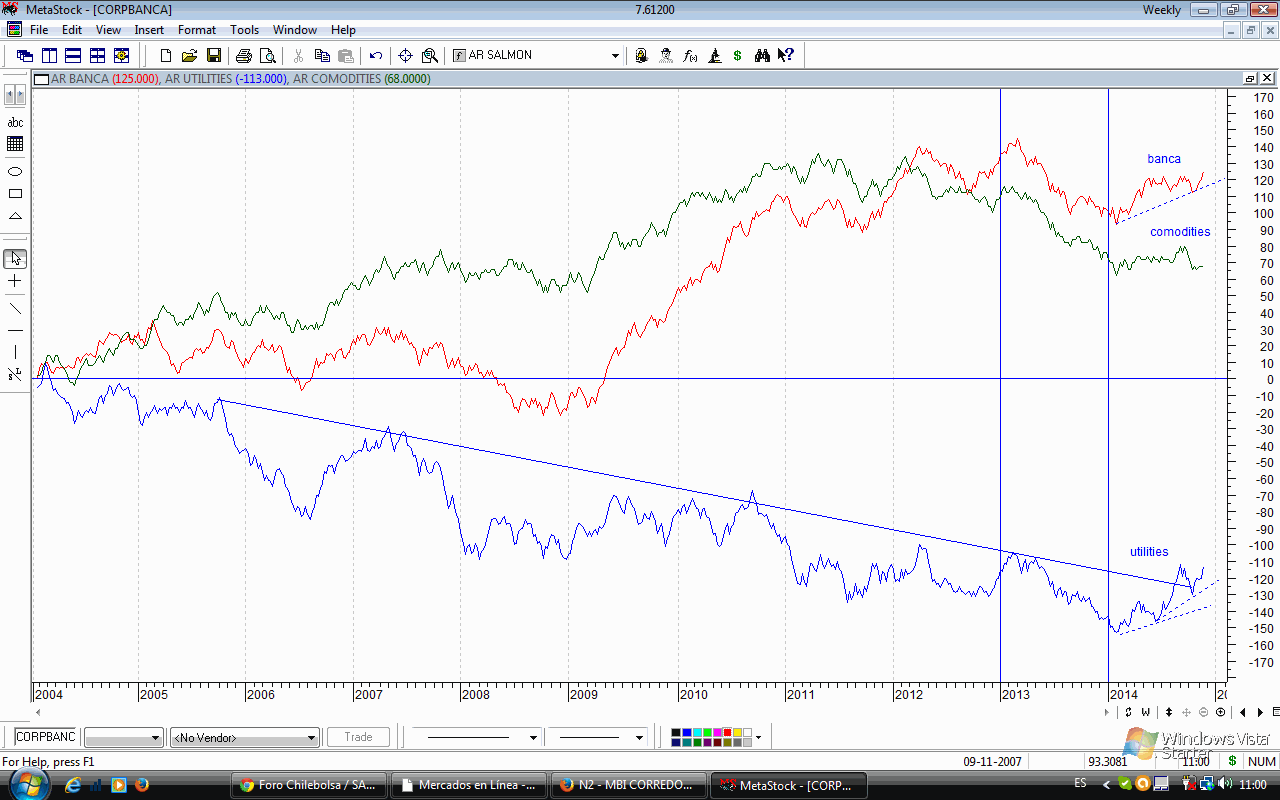1280x800 pixels.
Task: Click the green dollar sign icon
Action: pos(737,56)
